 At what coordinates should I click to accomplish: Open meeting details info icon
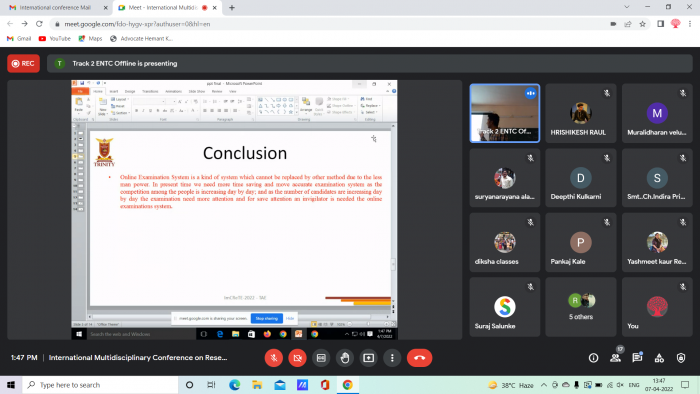coord(593,358)
